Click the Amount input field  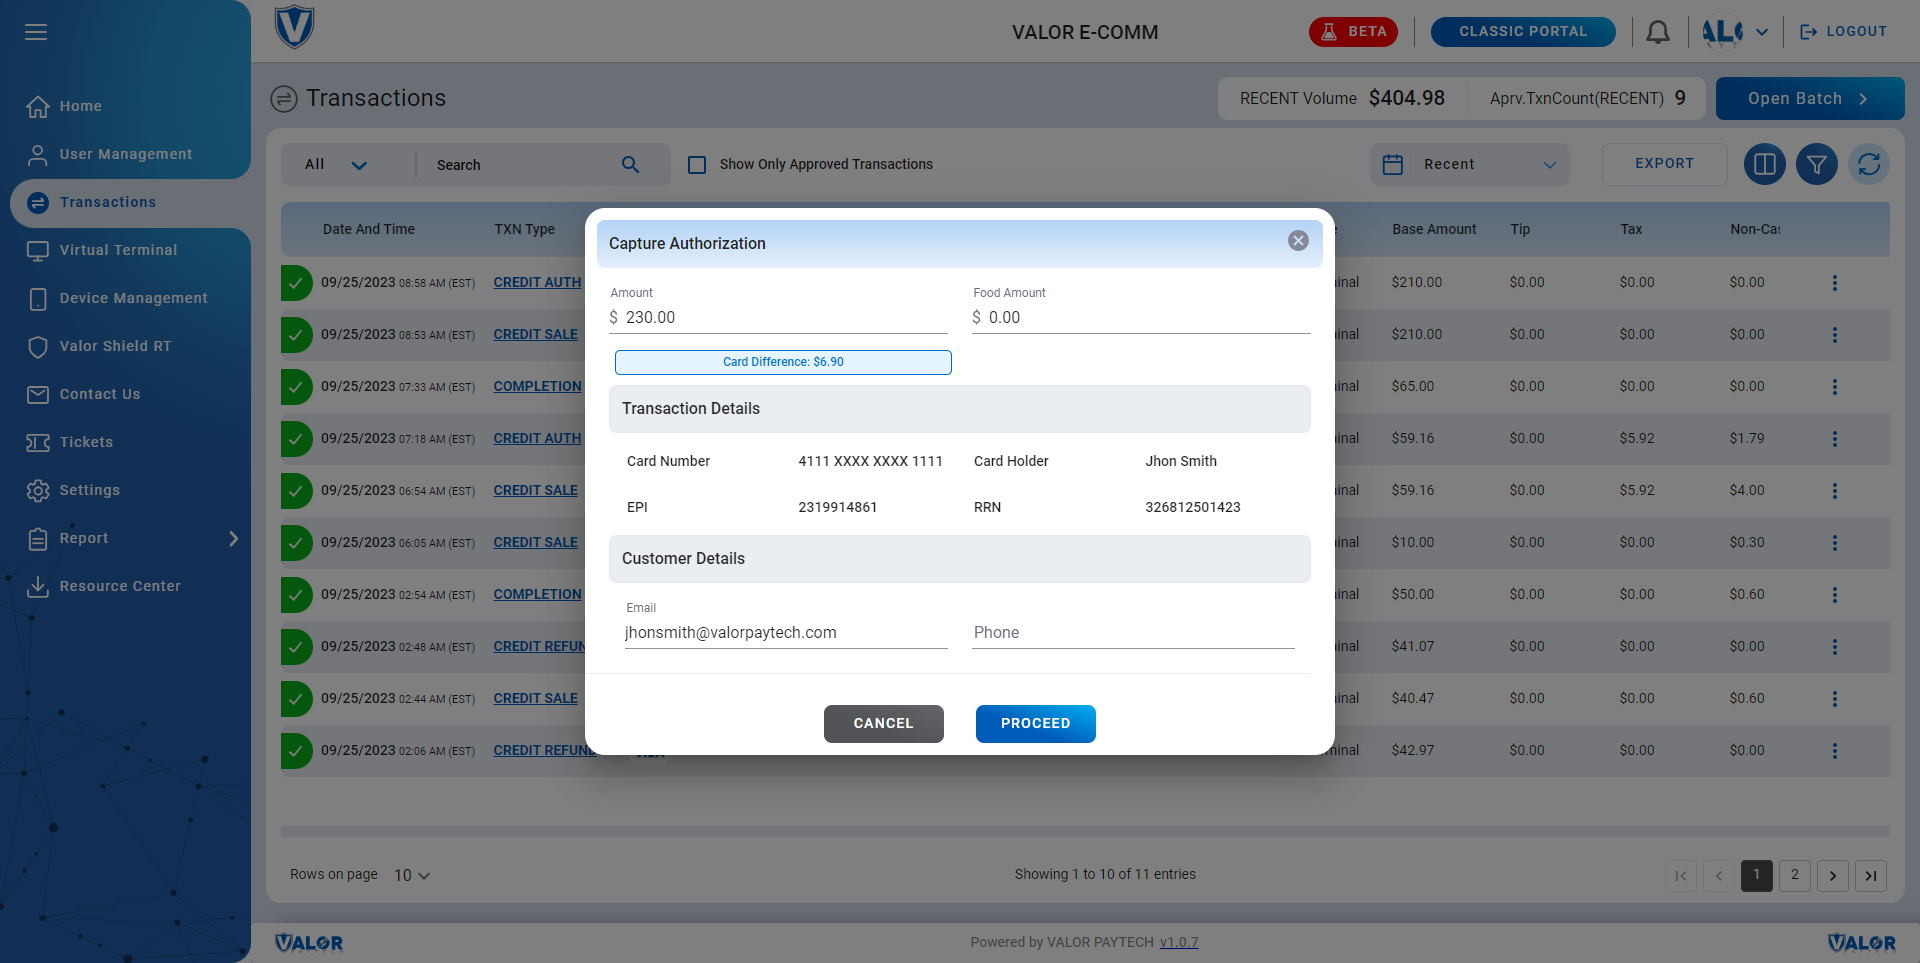tap(779, 318)
